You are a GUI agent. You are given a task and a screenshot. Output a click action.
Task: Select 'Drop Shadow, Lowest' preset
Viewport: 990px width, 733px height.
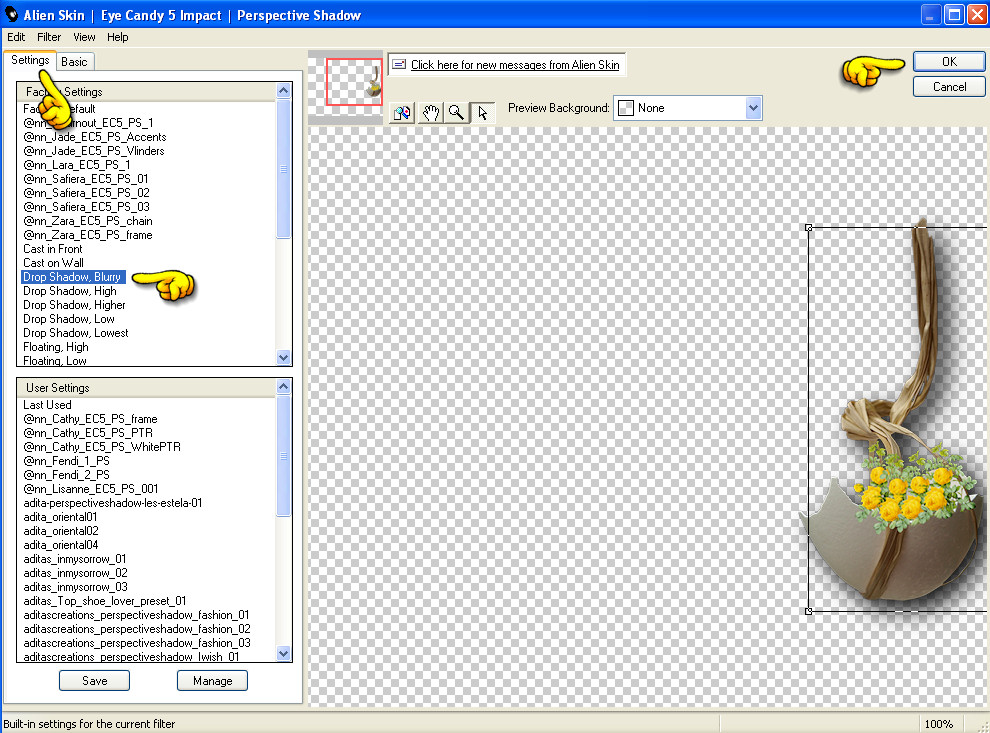[75, 333]
